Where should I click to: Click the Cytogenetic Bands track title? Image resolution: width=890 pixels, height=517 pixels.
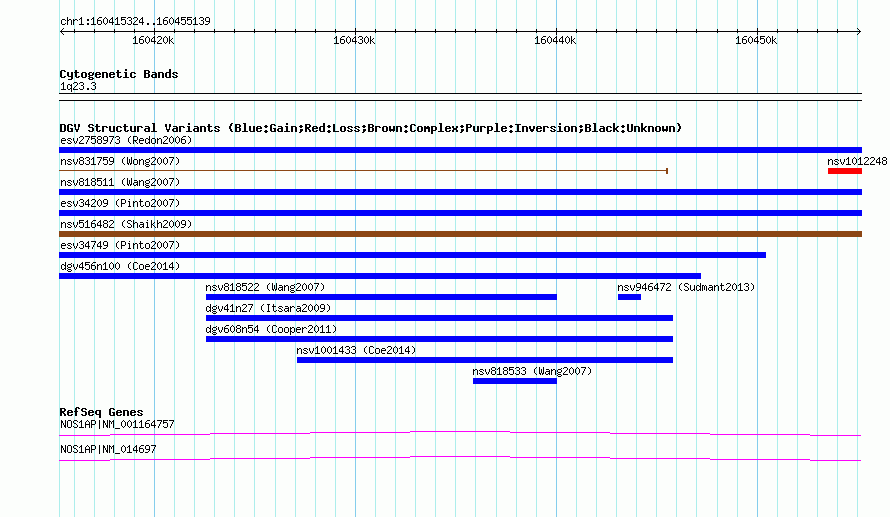tap(119, 74)
